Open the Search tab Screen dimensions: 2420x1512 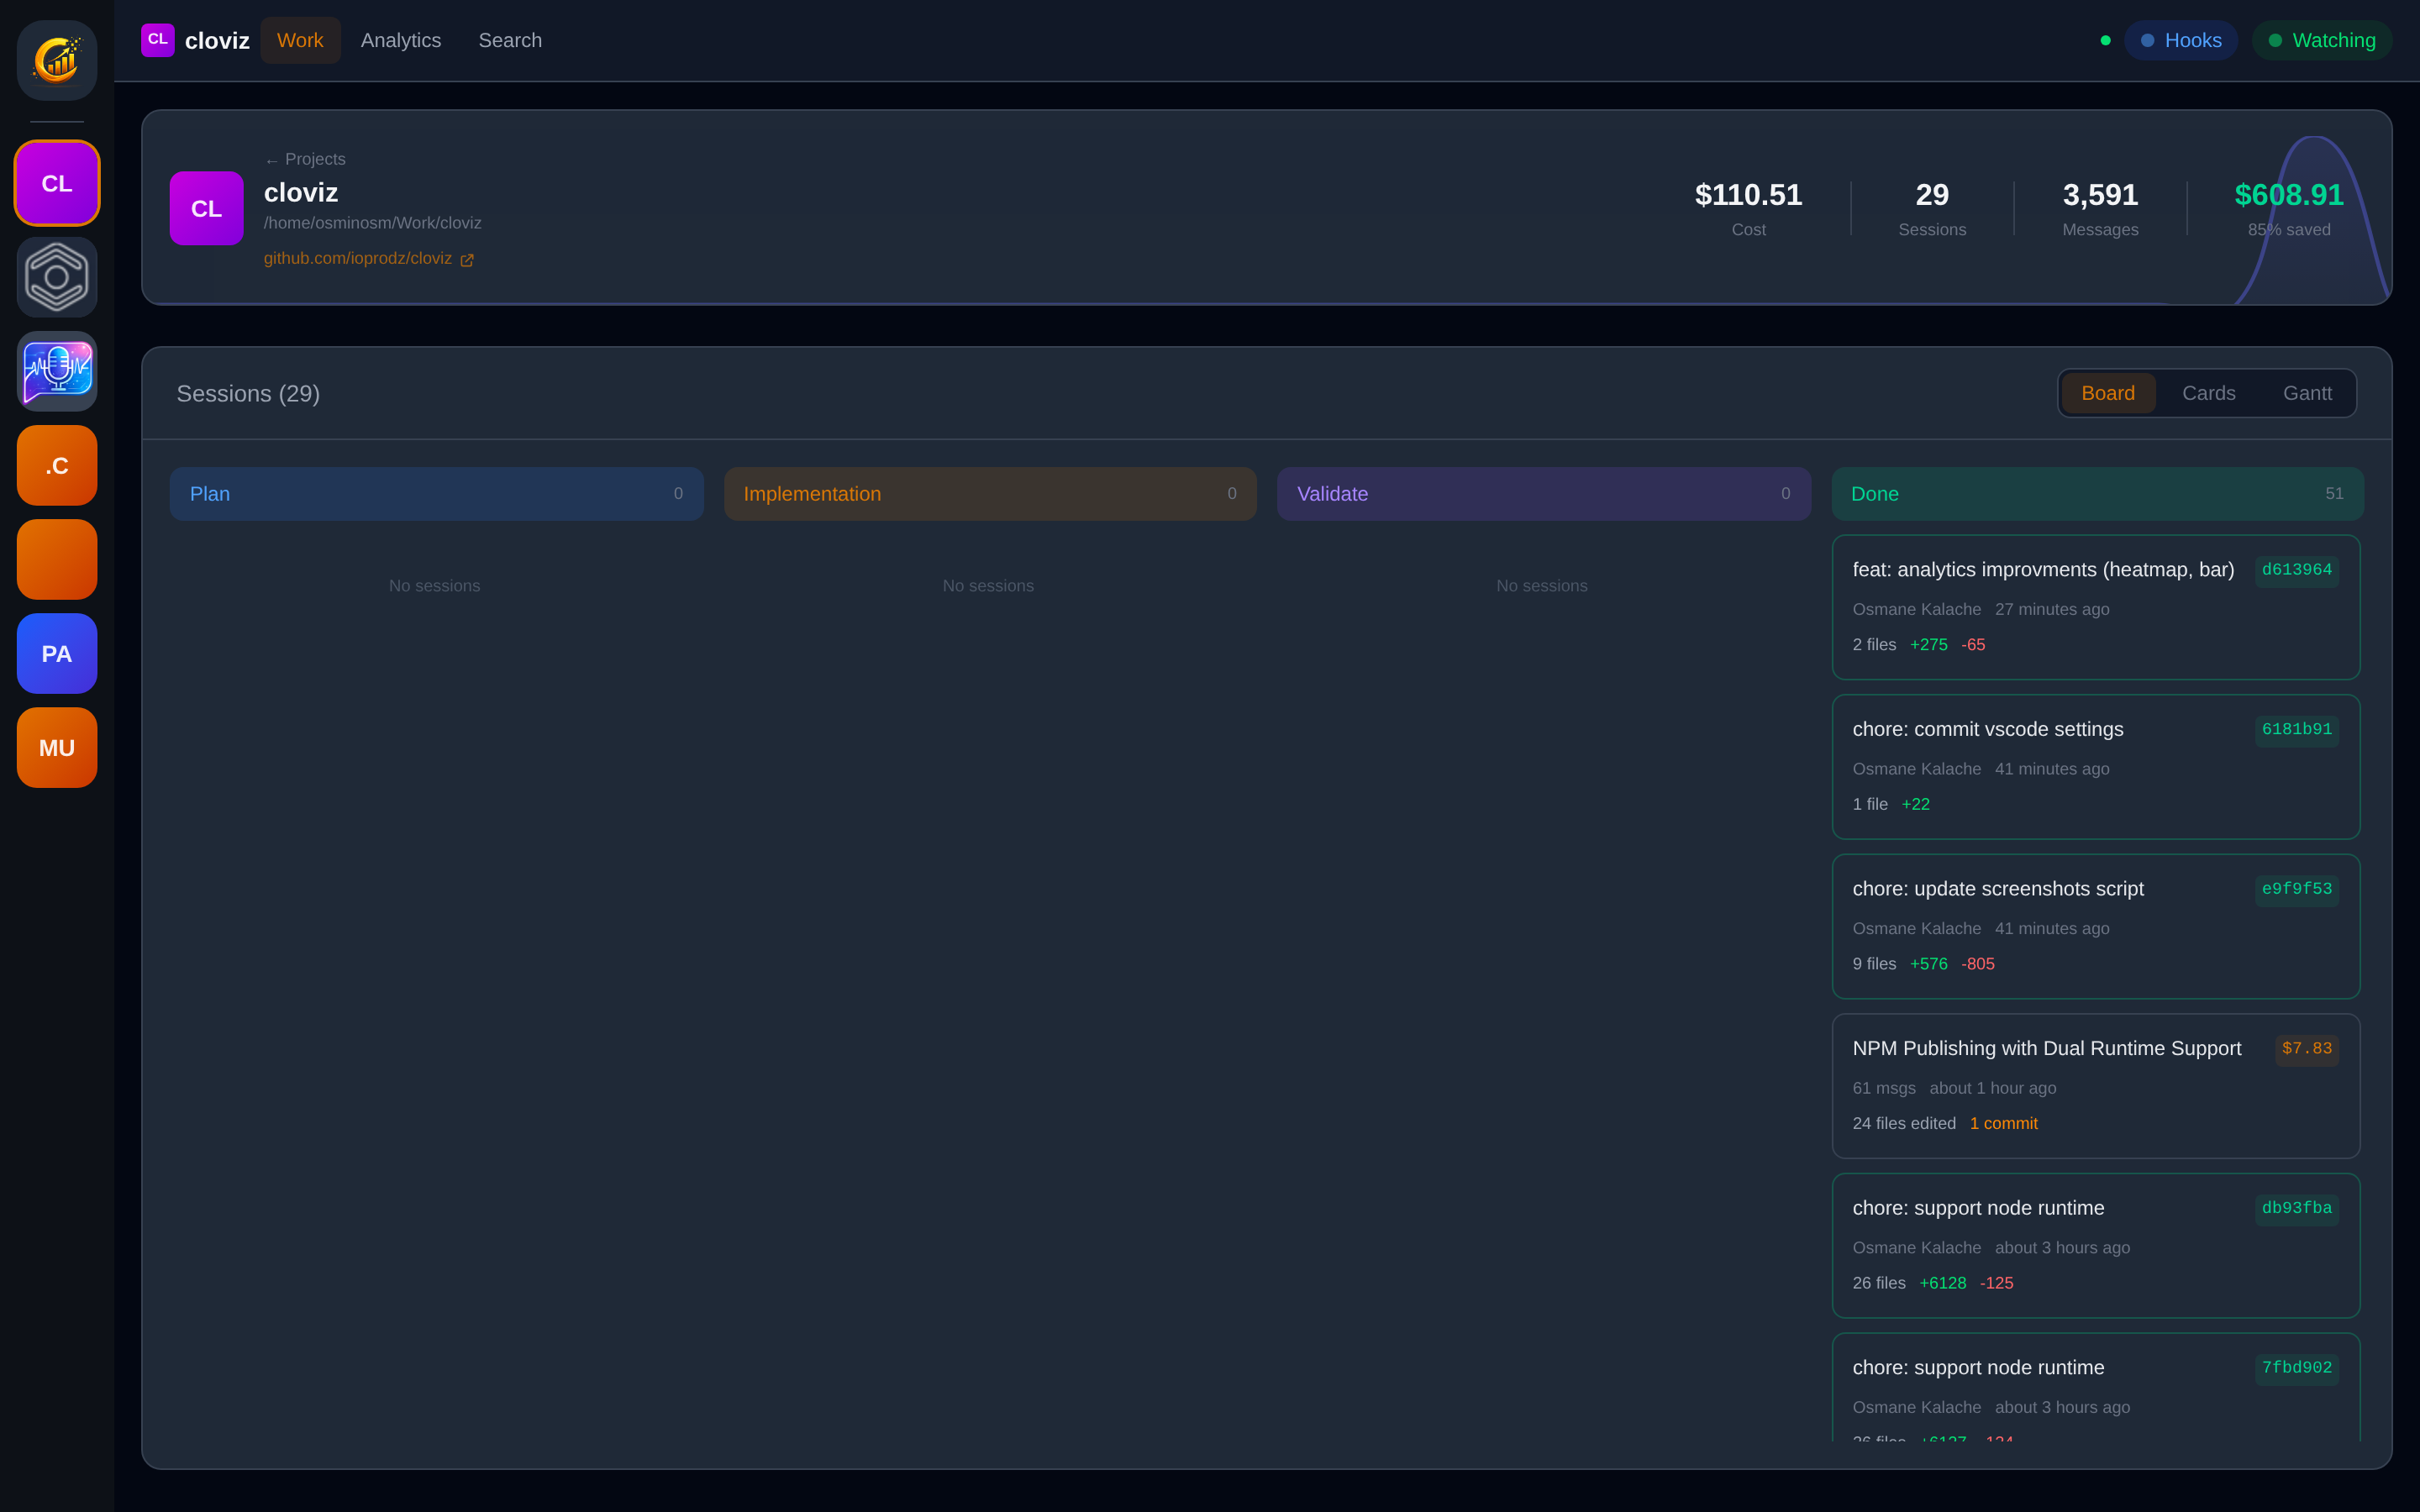pyautogui.click(x=510, y=40)
